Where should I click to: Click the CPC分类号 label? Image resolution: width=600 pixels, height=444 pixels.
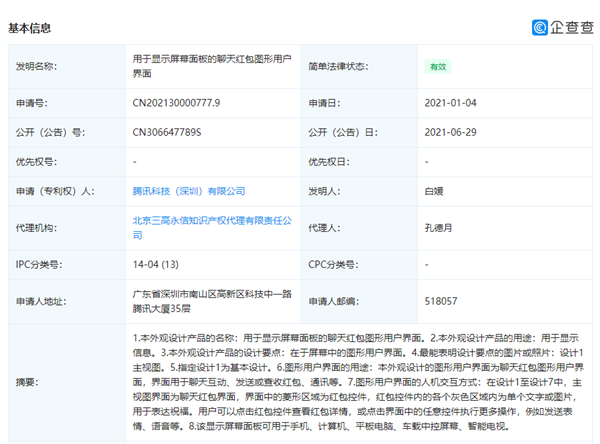[x=333, y=264]
